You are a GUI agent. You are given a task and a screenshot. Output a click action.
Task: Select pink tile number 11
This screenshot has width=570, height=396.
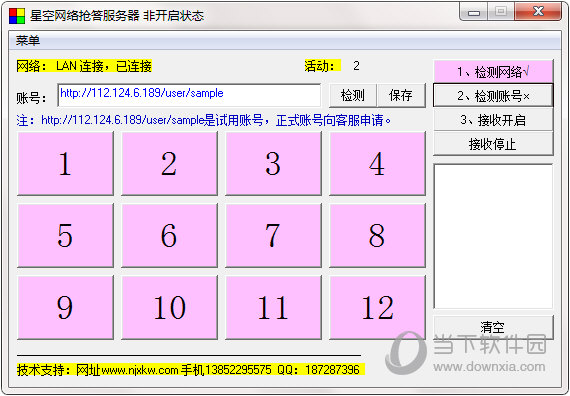click(x=273, y=307)
